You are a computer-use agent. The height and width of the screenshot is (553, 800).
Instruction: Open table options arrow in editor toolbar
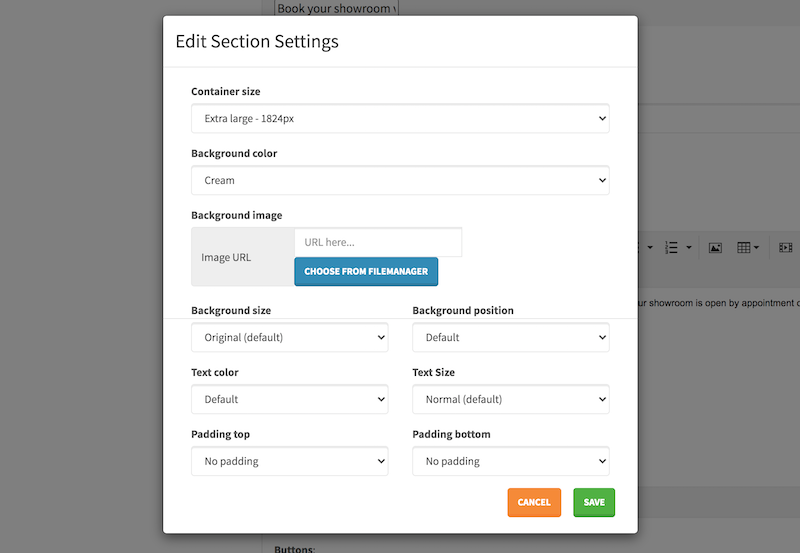(x=757, y=248)
